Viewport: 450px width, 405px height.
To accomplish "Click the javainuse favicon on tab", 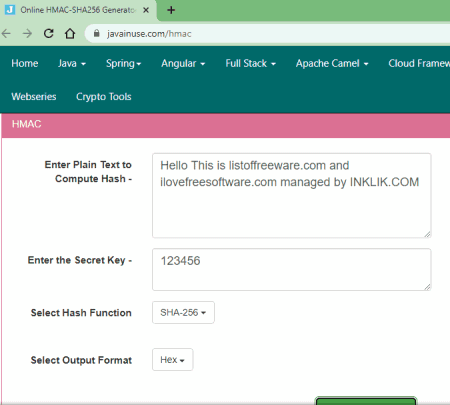I will click(10, 10).
